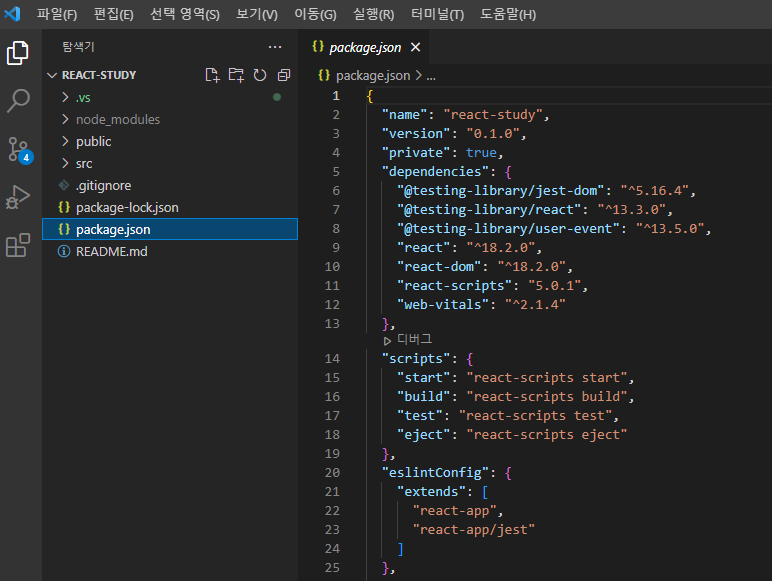This screenshot has height=581, width=772.
Task: Expand the src folder
Action: point(65,163)
